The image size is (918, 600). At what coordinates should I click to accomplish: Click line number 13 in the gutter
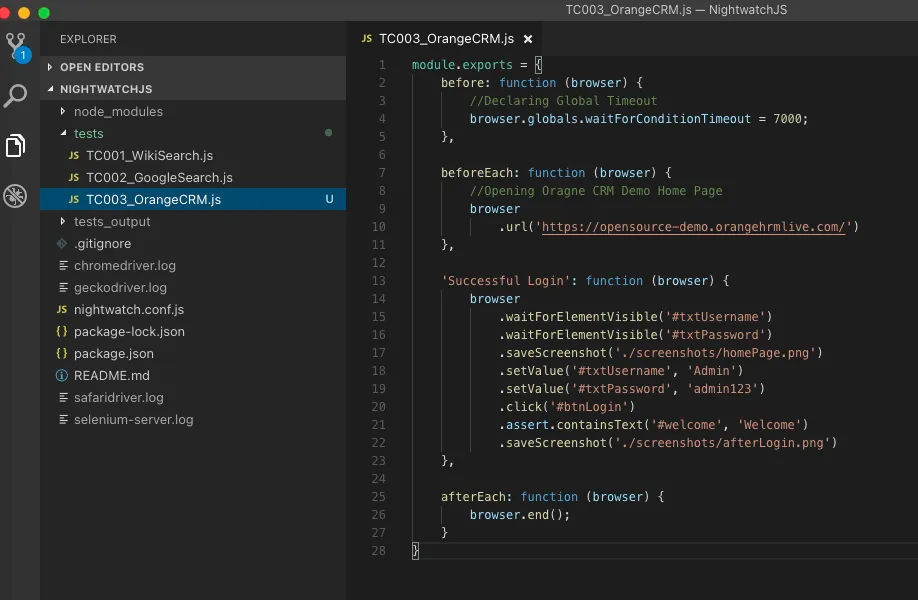coord(379,281)
